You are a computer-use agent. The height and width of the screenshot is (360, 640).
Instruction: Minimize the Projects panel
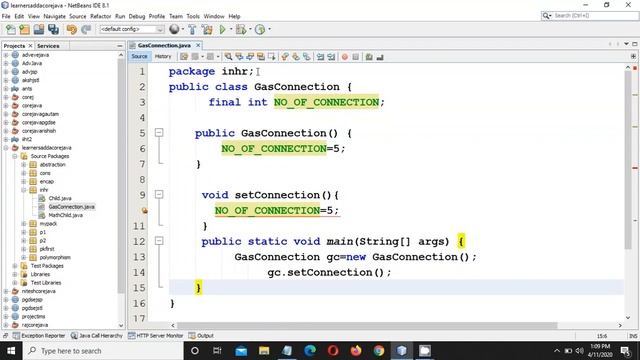coord(120,46)
